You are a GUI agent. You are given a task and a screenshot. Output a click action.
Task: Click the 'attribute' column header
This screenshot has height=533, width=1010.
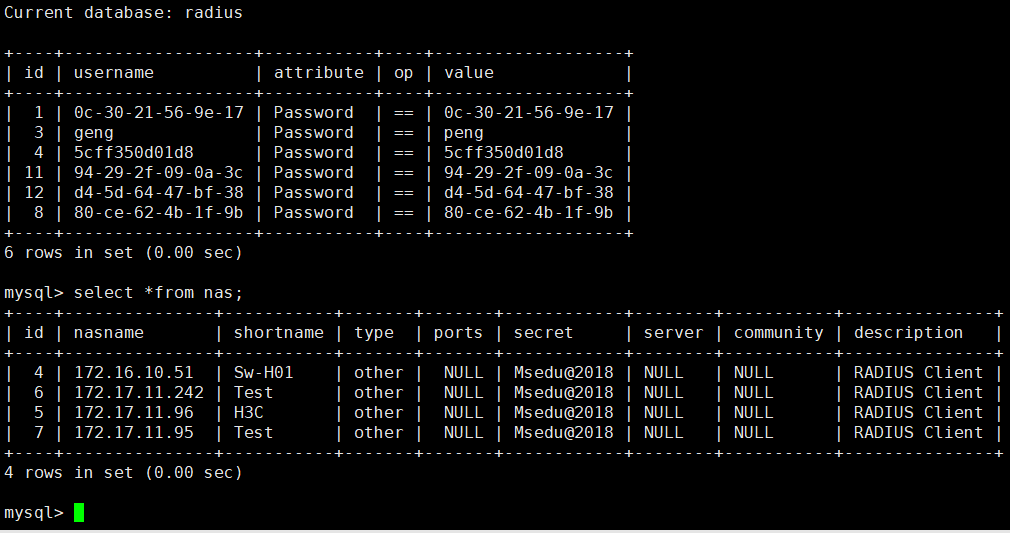318,72
